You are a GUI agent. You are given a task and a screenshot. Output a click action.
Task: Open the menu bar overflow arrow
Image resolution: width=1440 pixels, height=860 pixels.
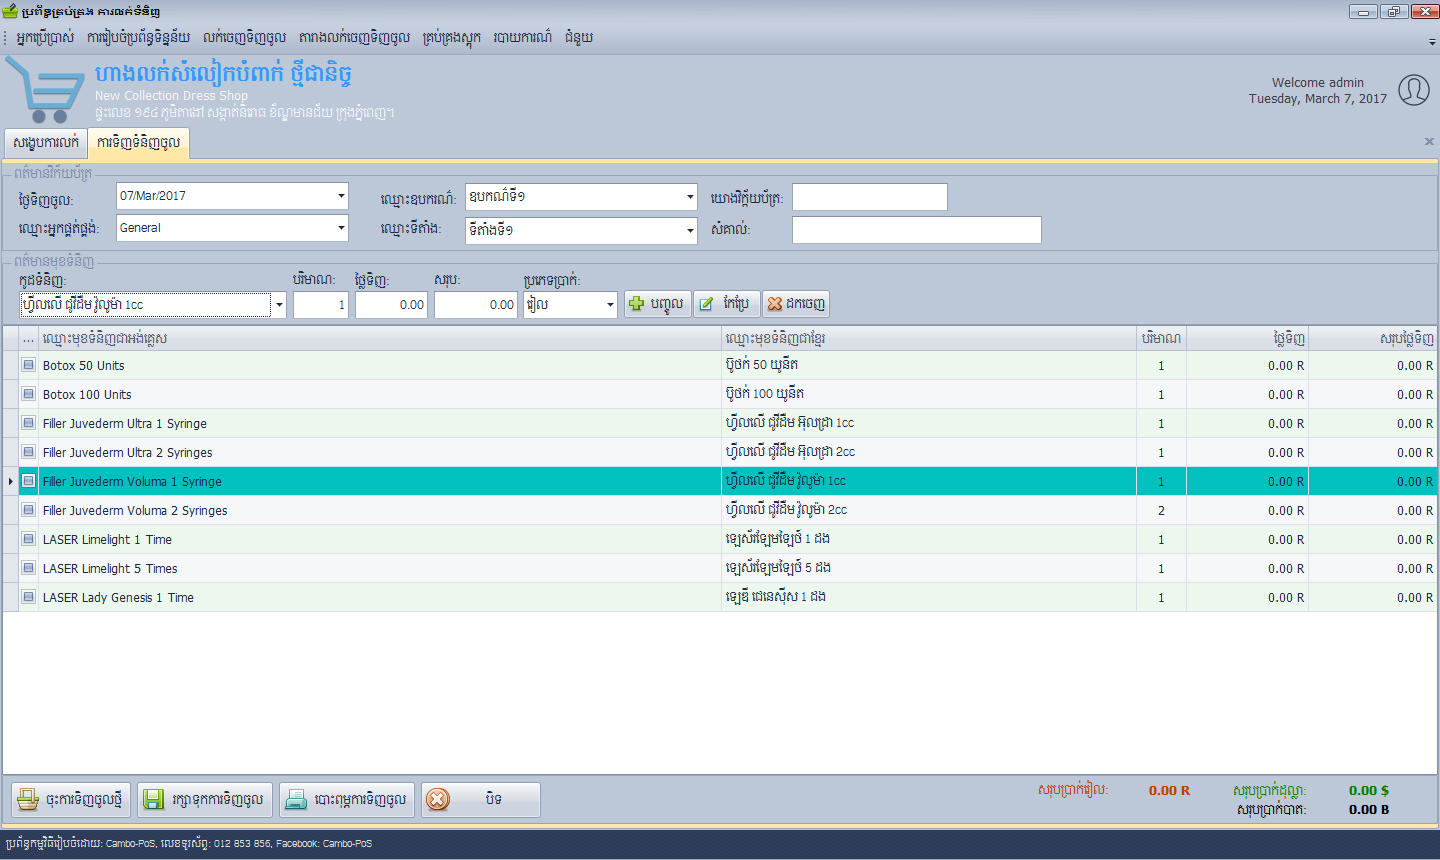click(1432, 42)
